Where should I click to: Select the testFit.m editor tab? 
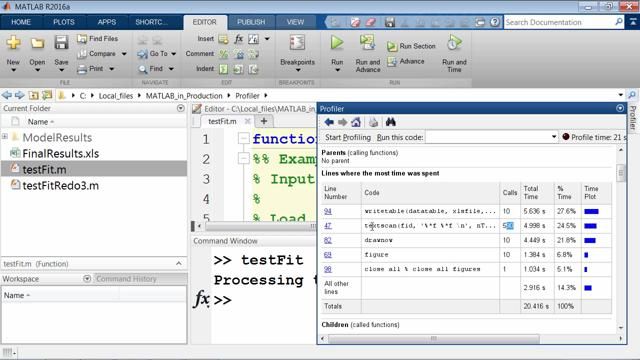[222, 121]
